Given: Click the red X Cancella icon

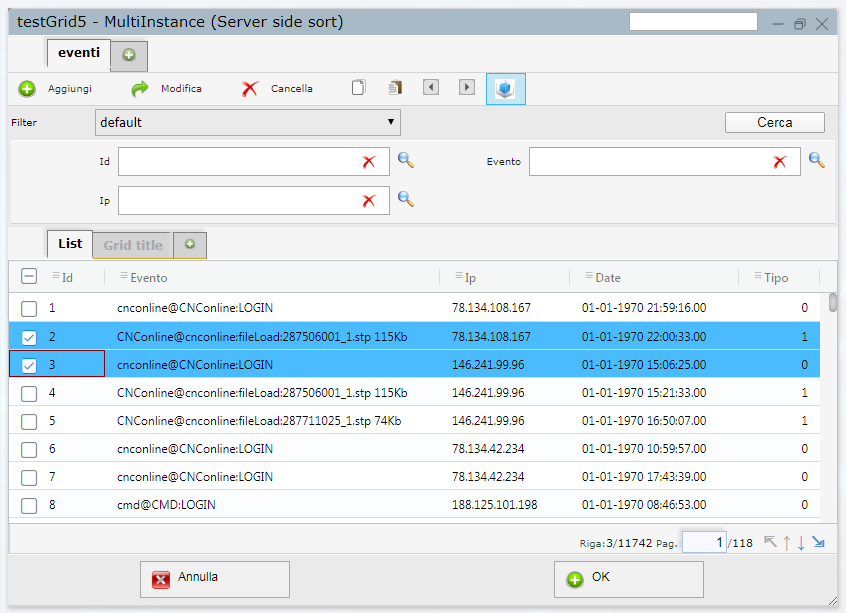Looking at the screenshot, I should point(250,89).
